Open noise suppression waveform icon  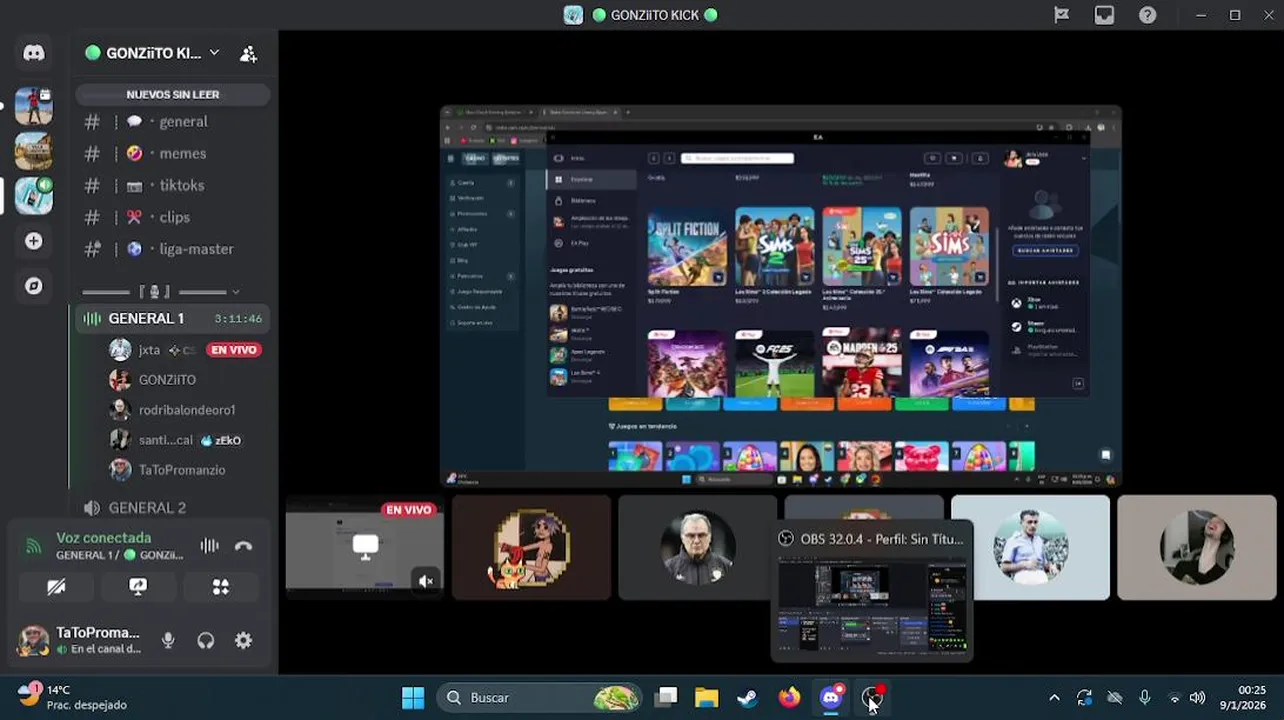tap(209, 546)
